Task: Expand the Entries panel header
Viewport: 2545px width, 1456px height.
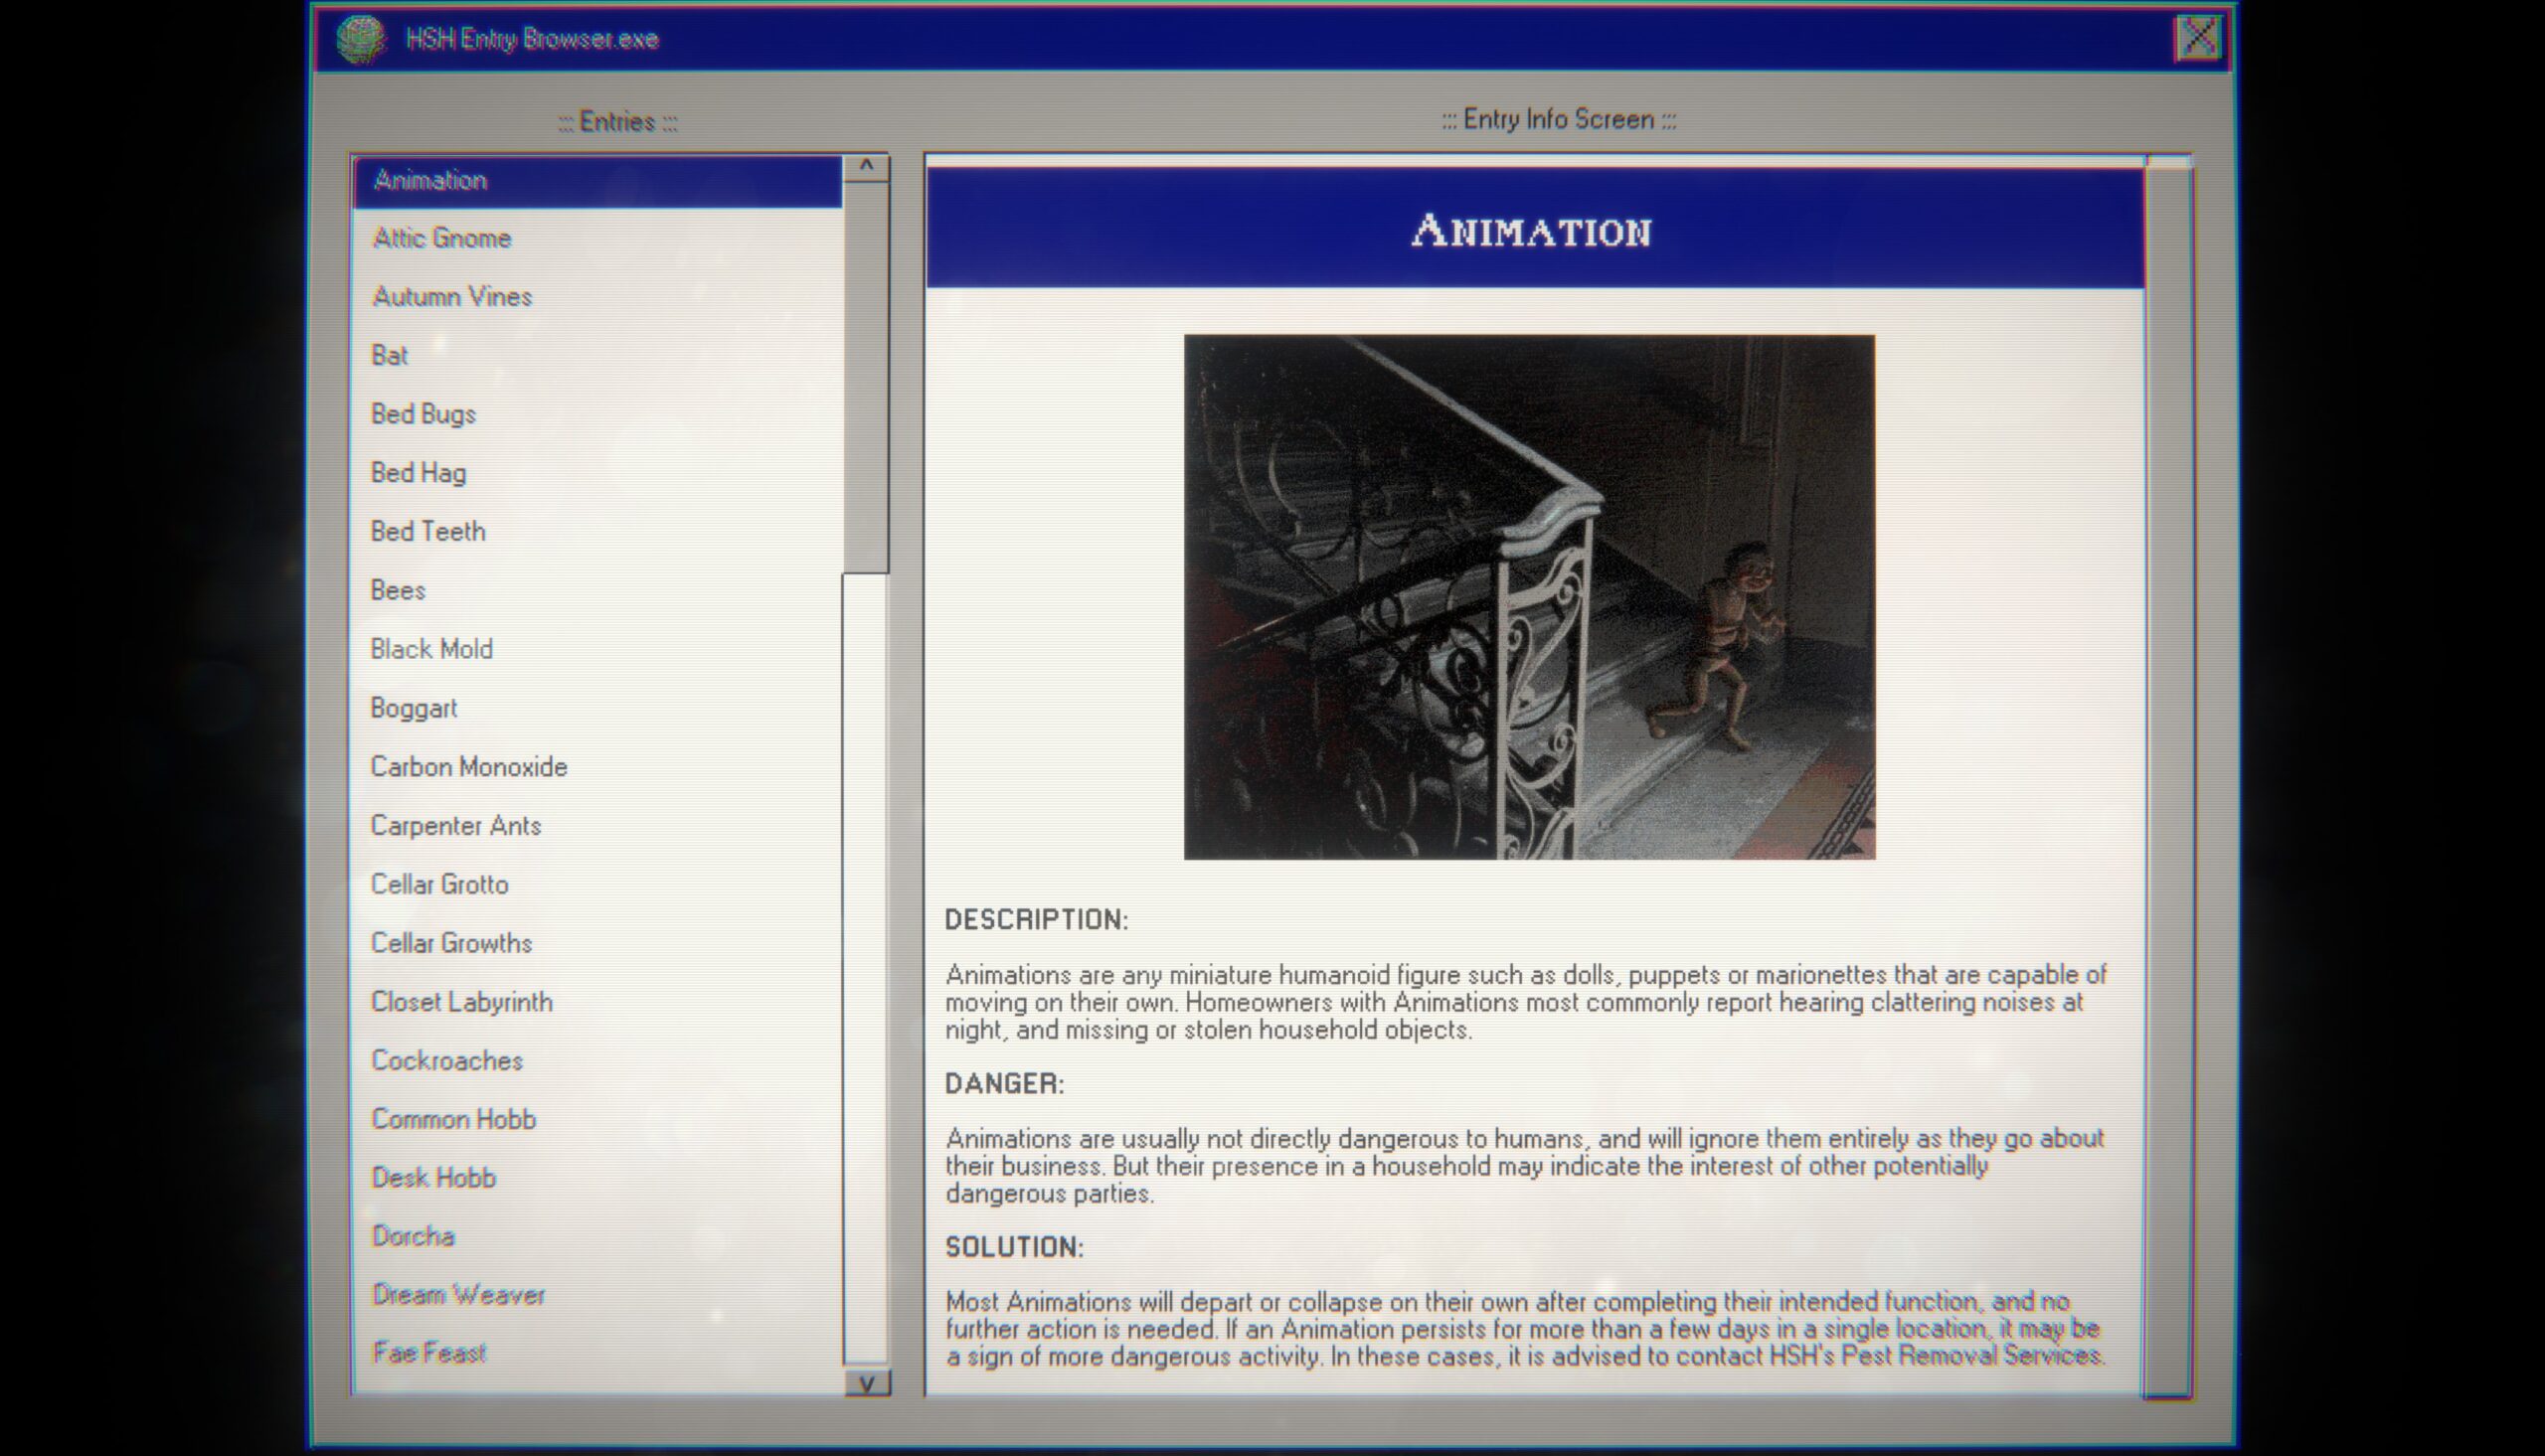Action: pos(617,119)
